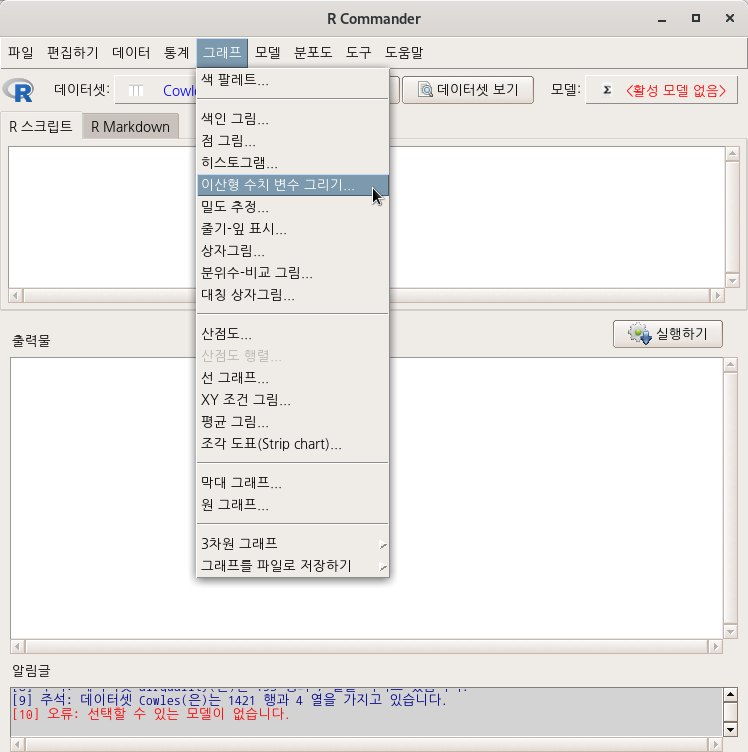
Task: Select 분위수-비교 그림... menu entry
Action: pyautogui.click(x=292, y=273)
